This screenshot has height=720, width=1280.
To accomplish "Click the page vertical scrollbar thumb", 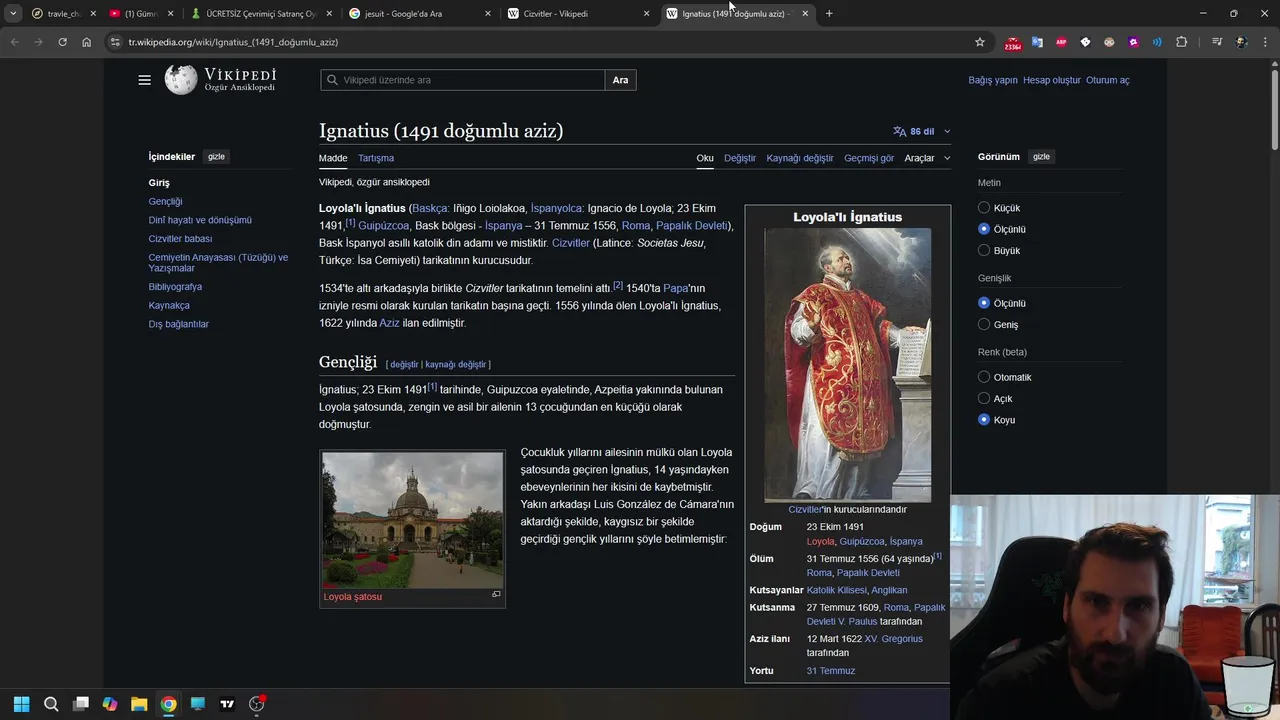I will tap(1274, 110).
